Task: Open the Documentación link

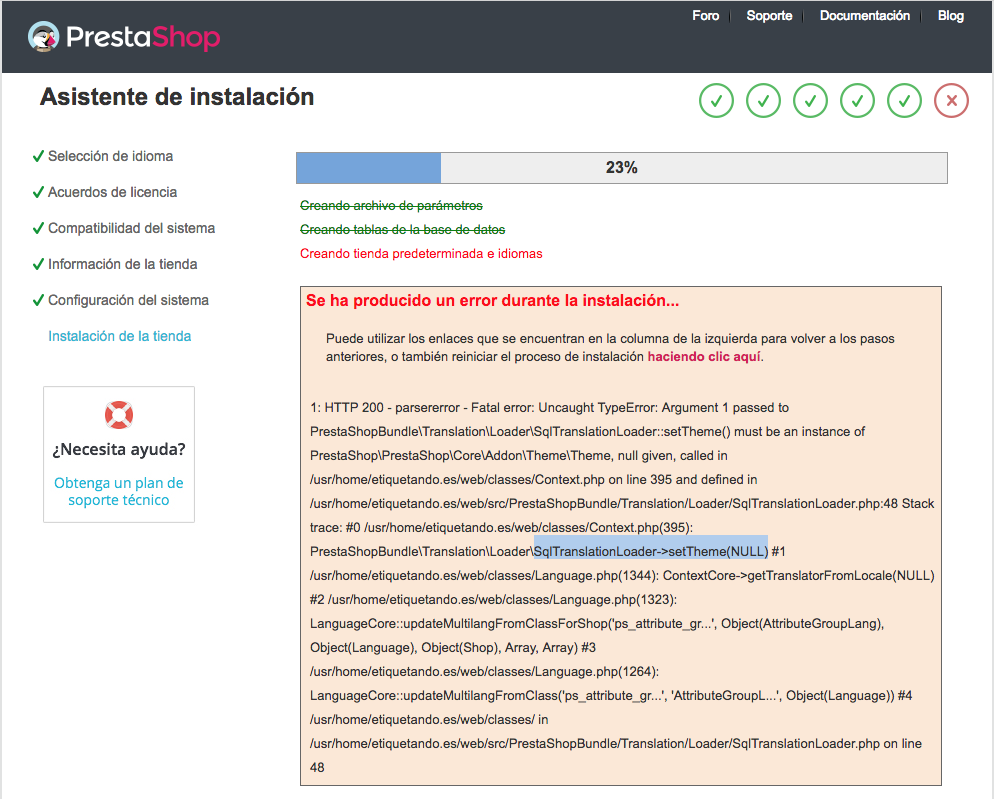Action: [865, 16]
